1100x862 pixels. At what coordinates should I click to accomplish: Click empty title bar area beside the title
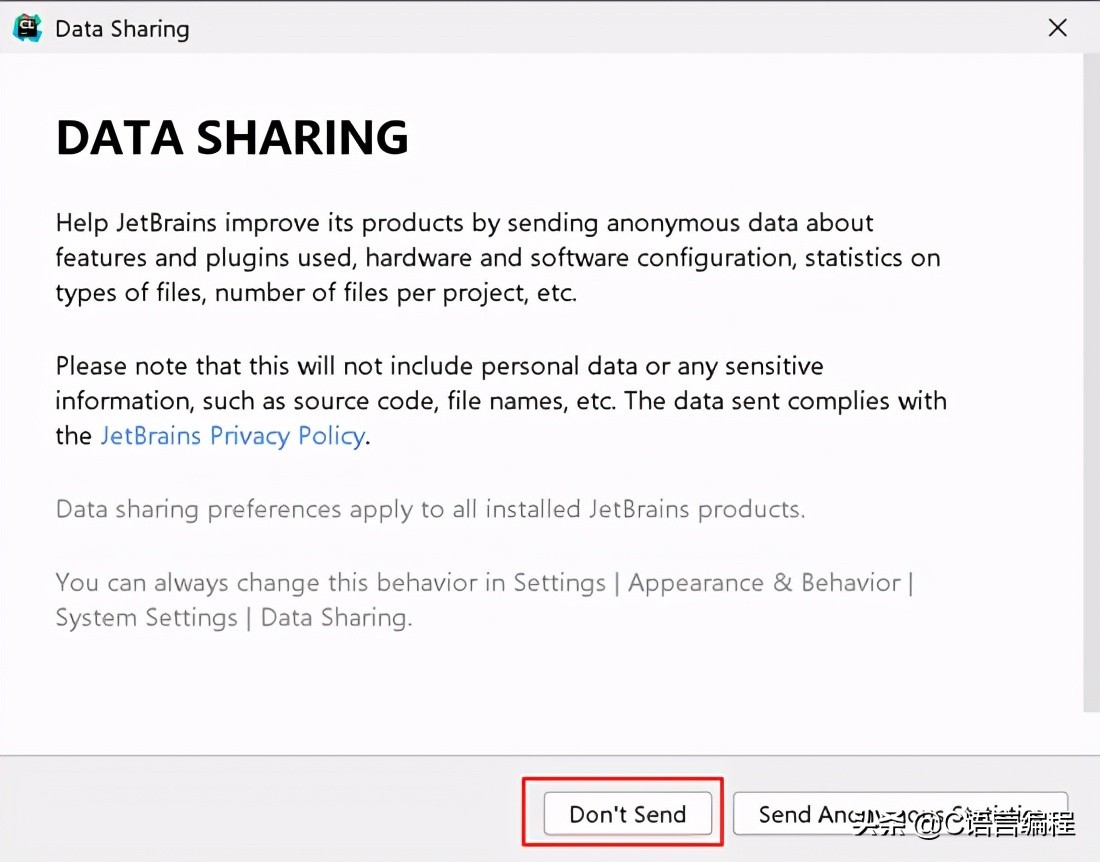(600, 28)
